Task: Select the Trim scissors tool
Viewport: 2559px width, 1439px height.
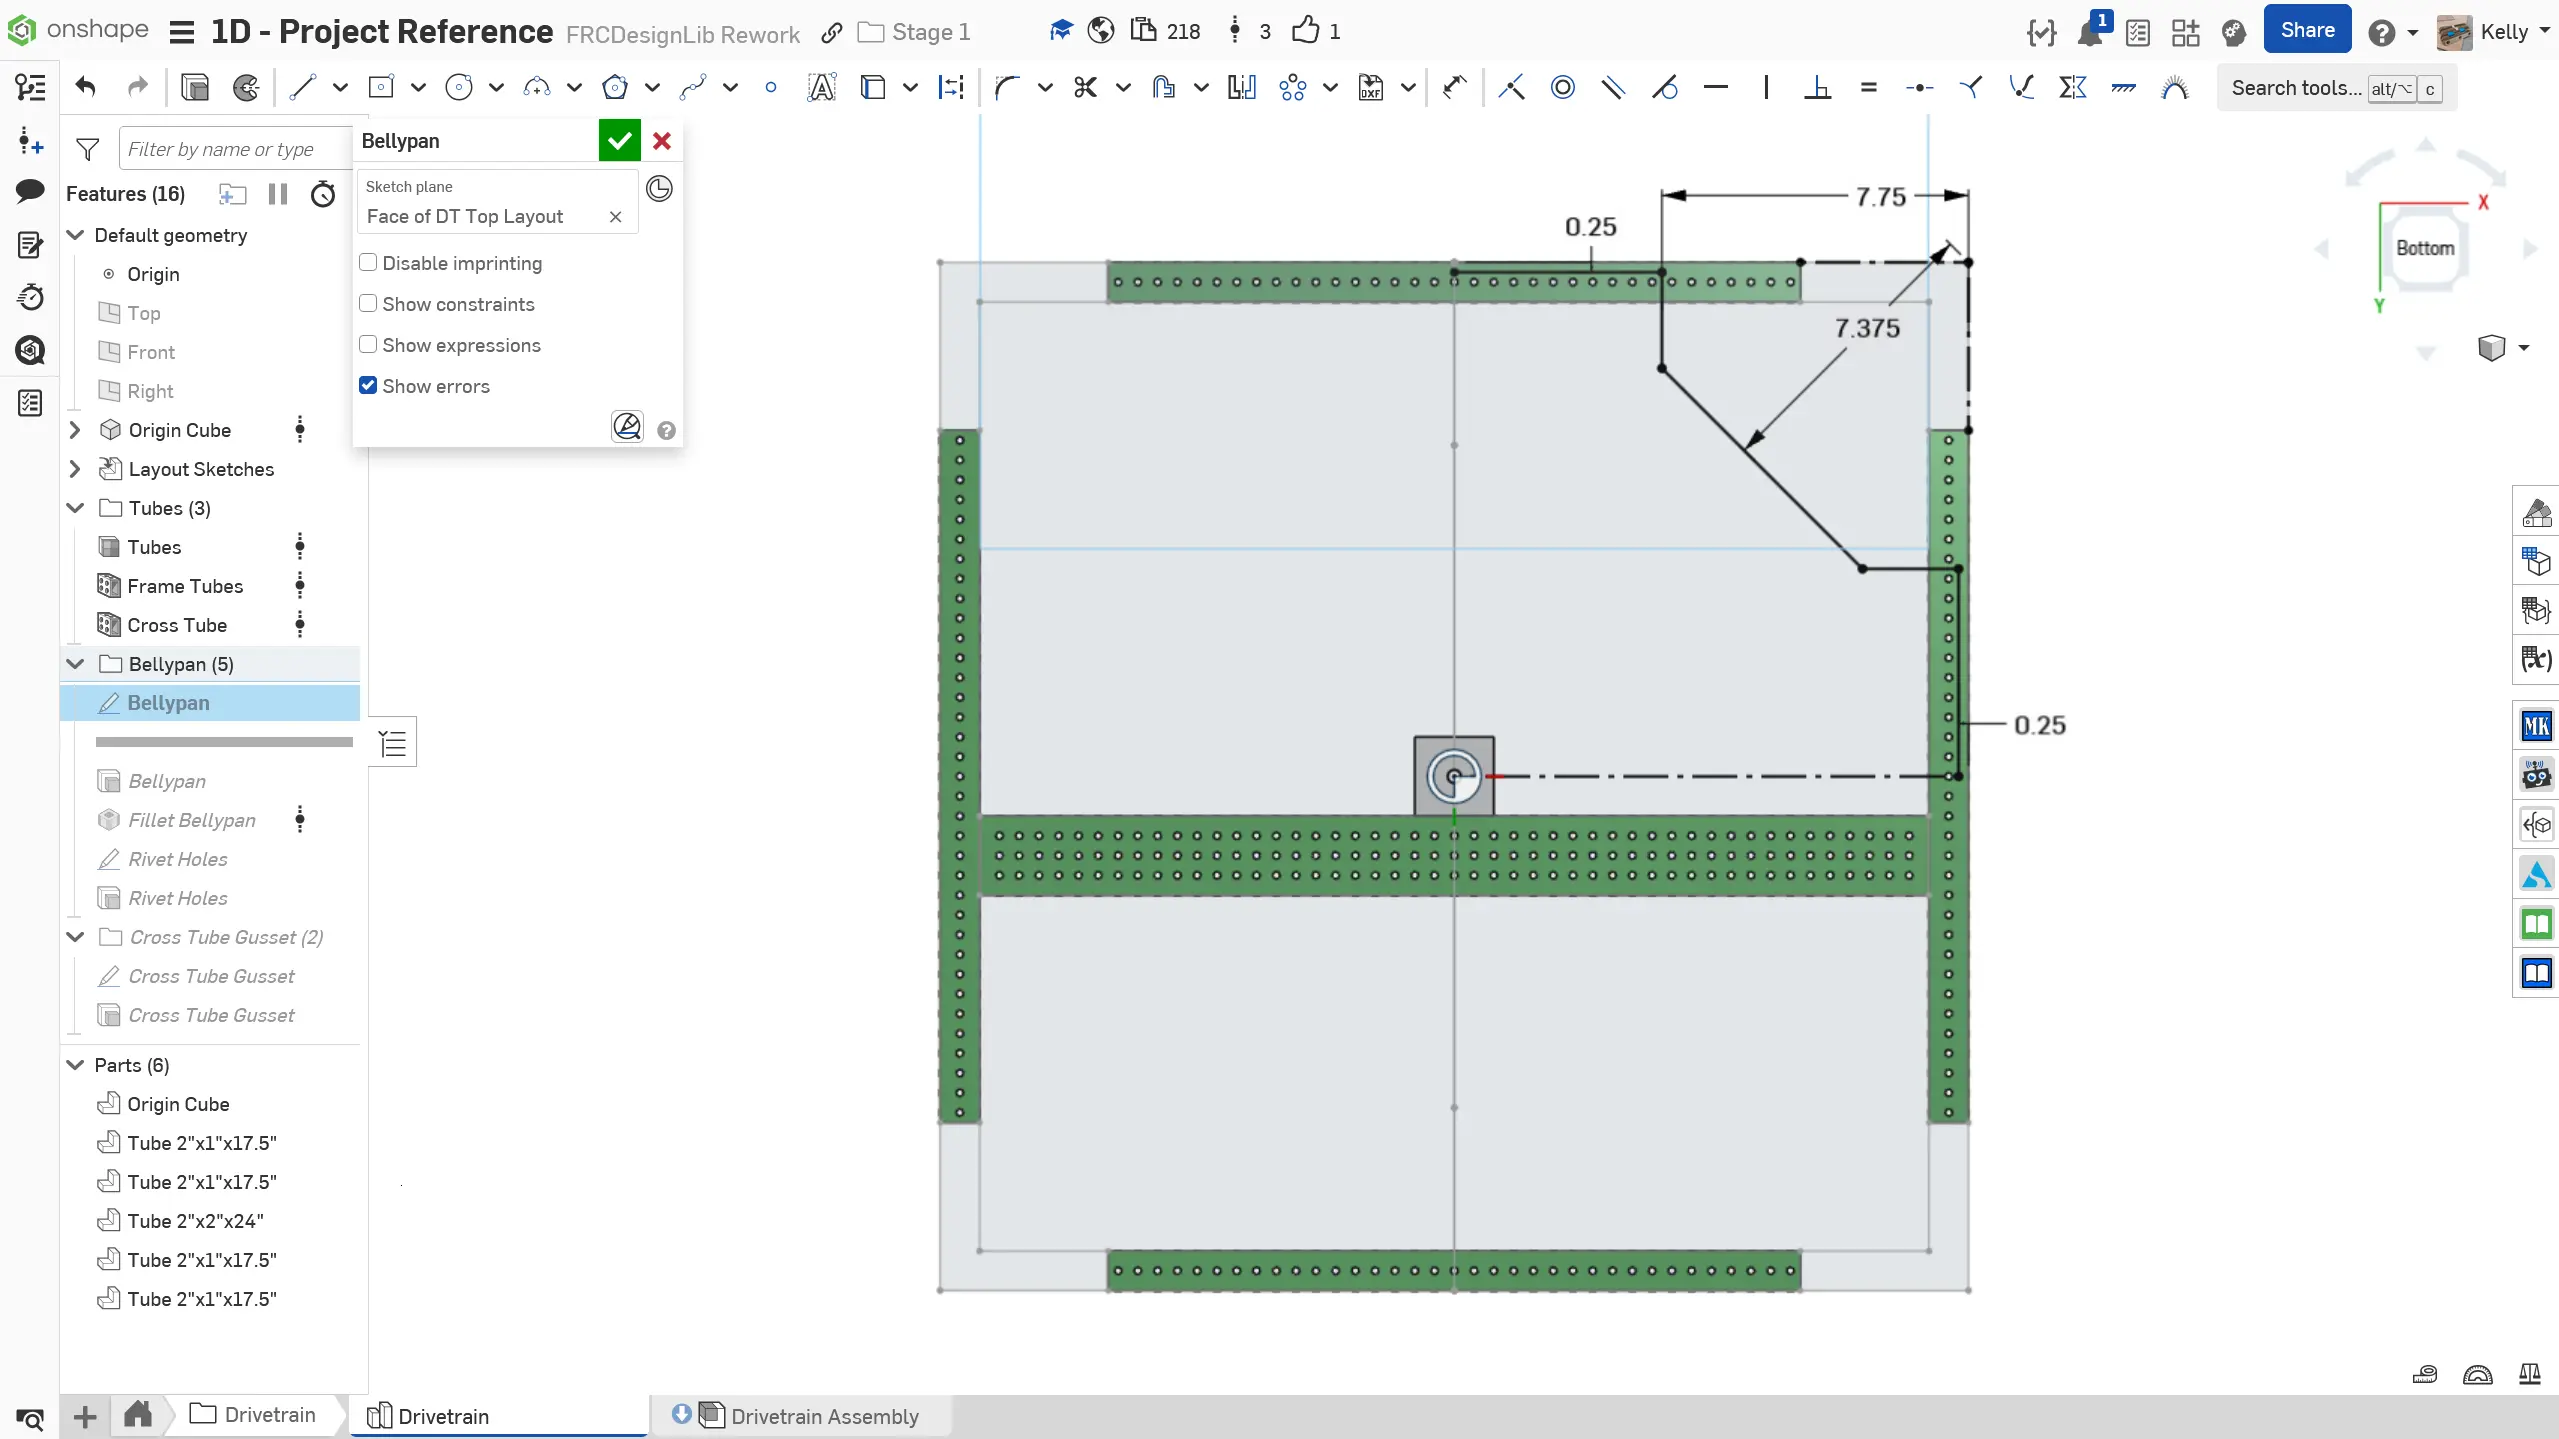Action: (1085, 88)
